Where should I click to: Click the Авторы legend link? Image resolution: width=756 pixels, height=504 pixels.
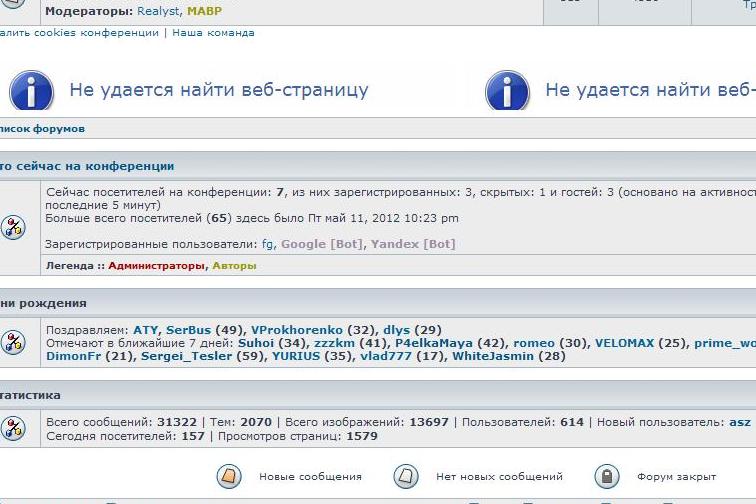point(234,266)
